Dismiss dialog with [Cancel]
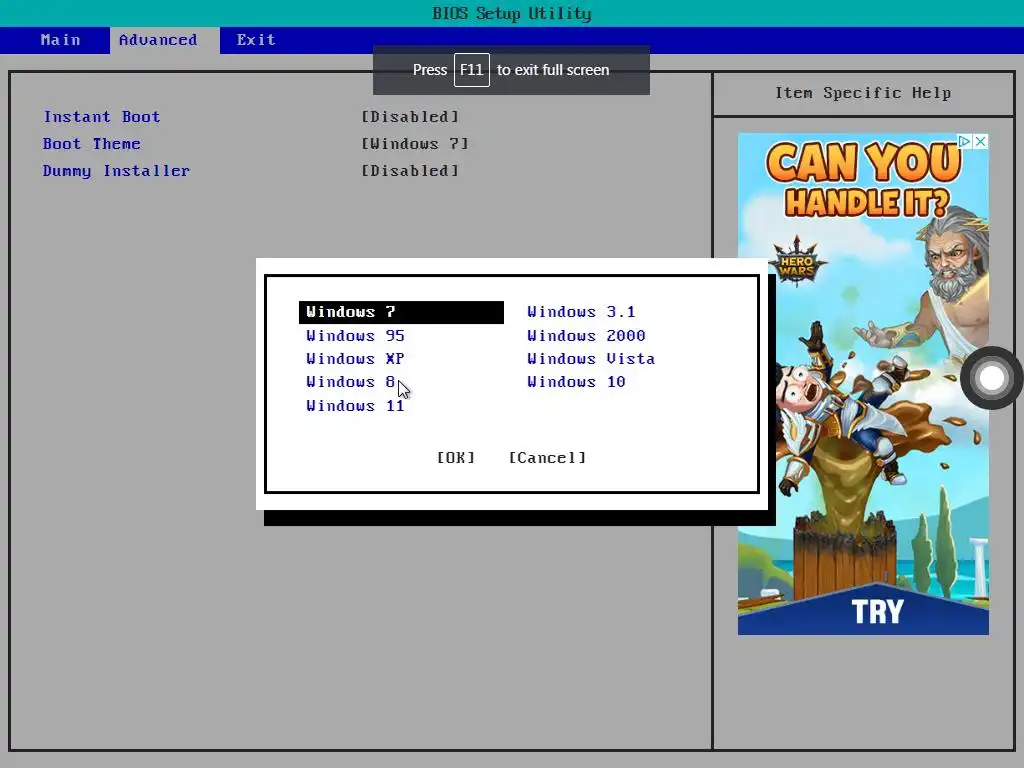1024x768 pixels. [x=547, y=458]
